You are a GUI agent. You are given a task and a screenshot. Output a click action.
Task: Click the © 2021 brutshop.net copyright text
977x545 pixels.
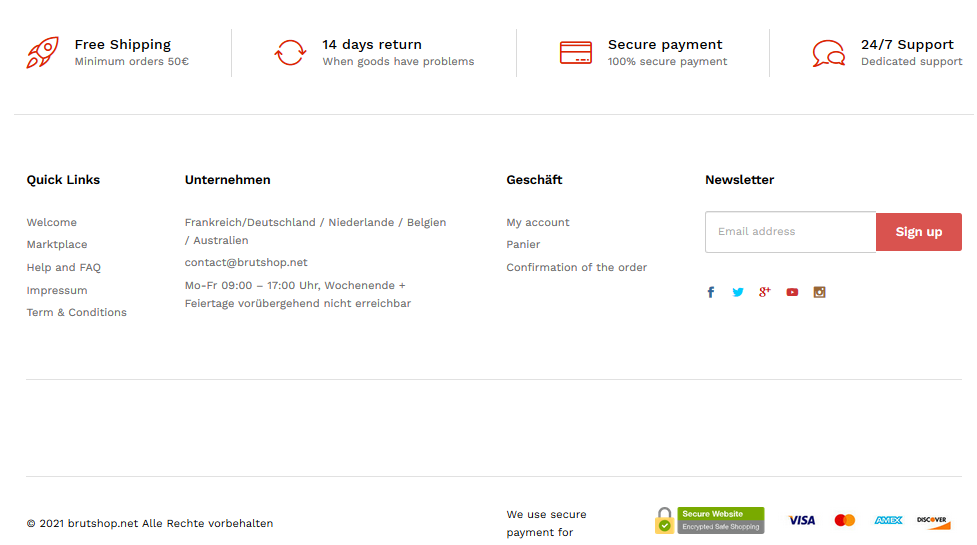(150, 523)
